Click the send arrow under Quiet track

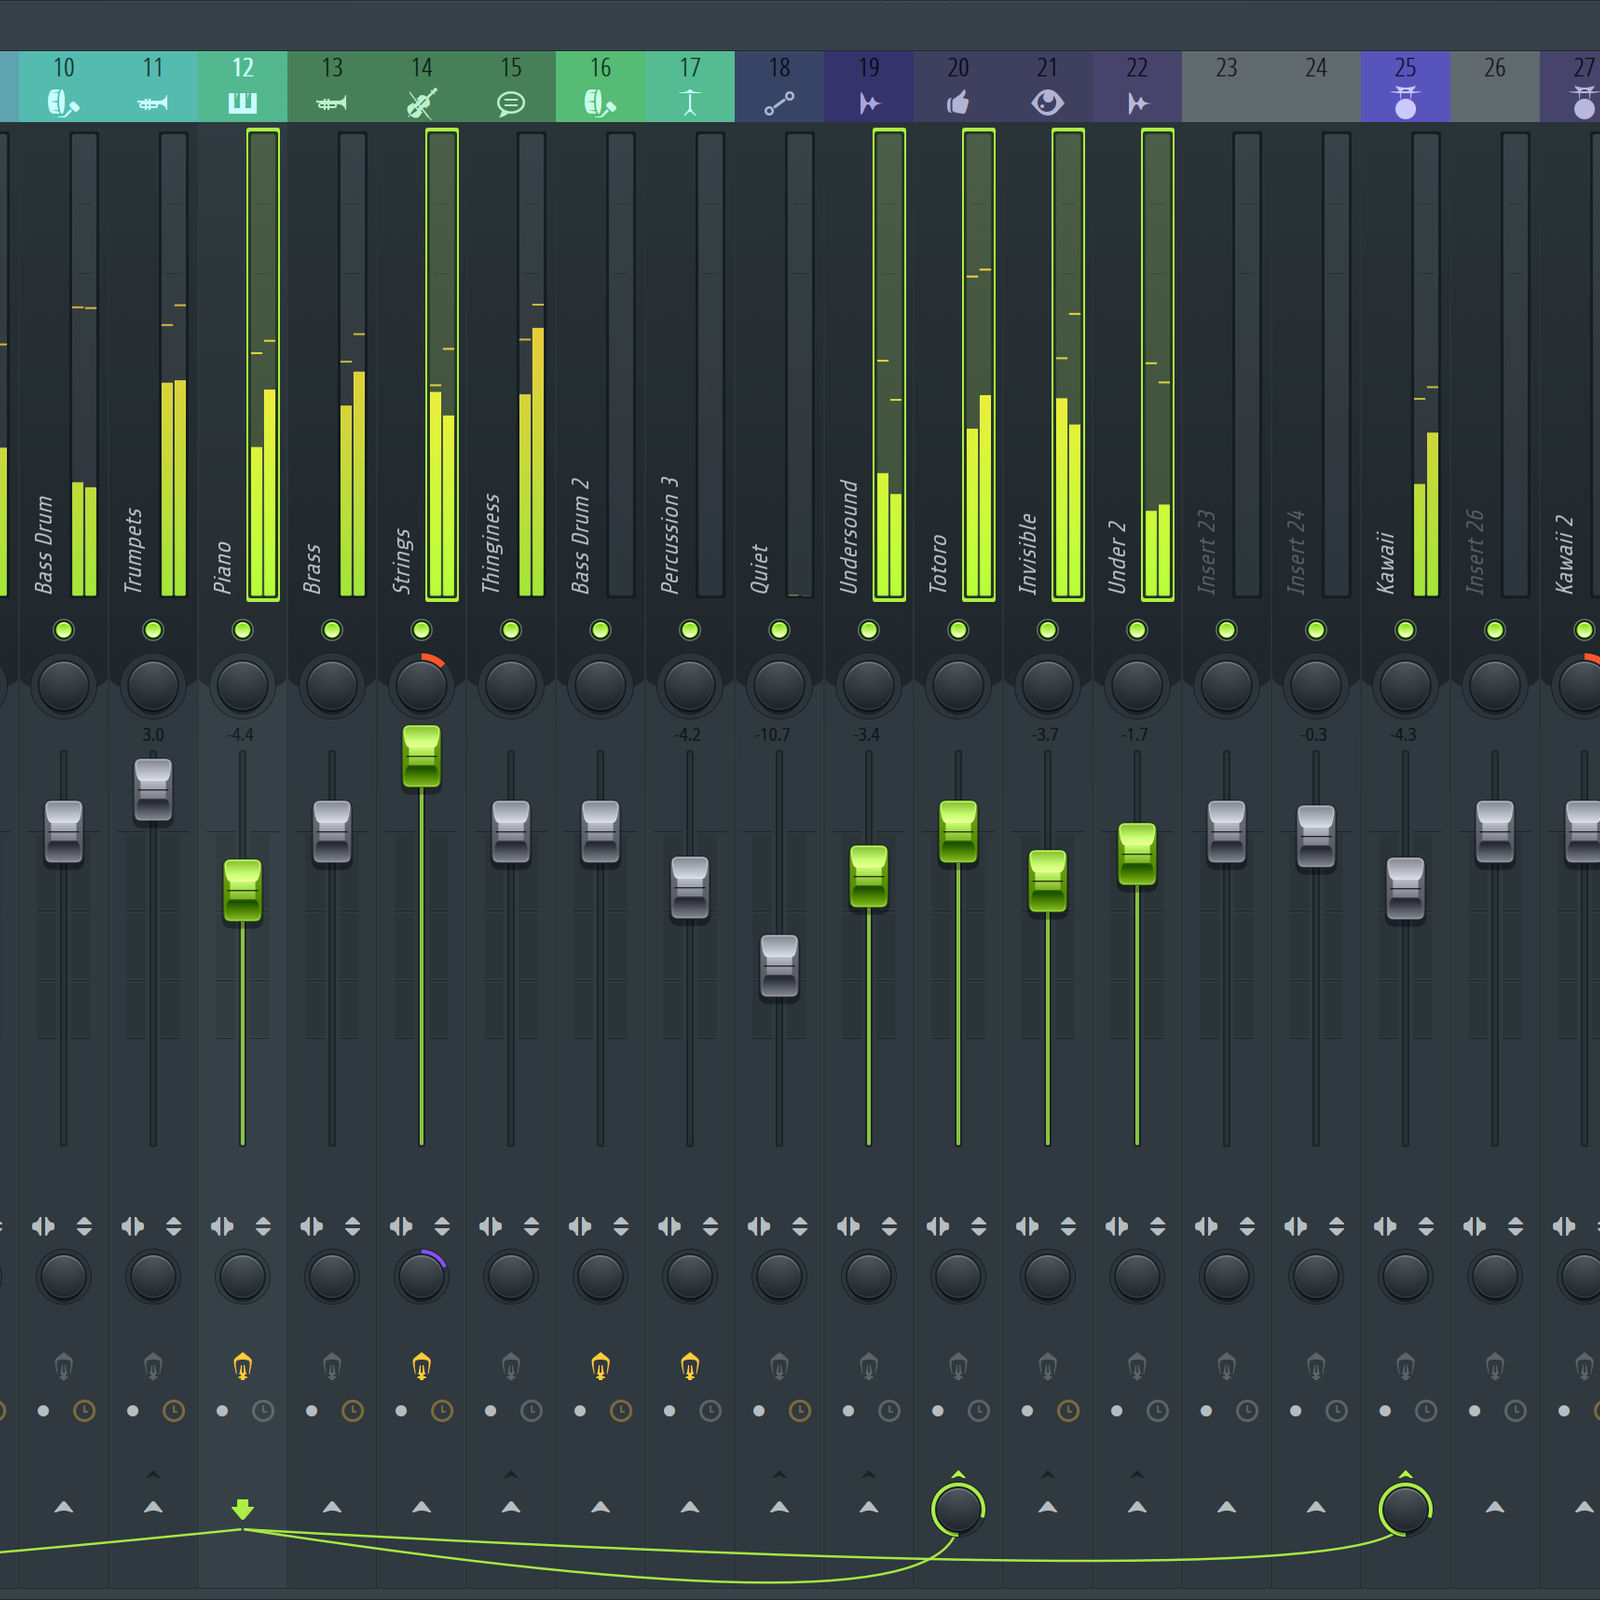coord(779,1507)
